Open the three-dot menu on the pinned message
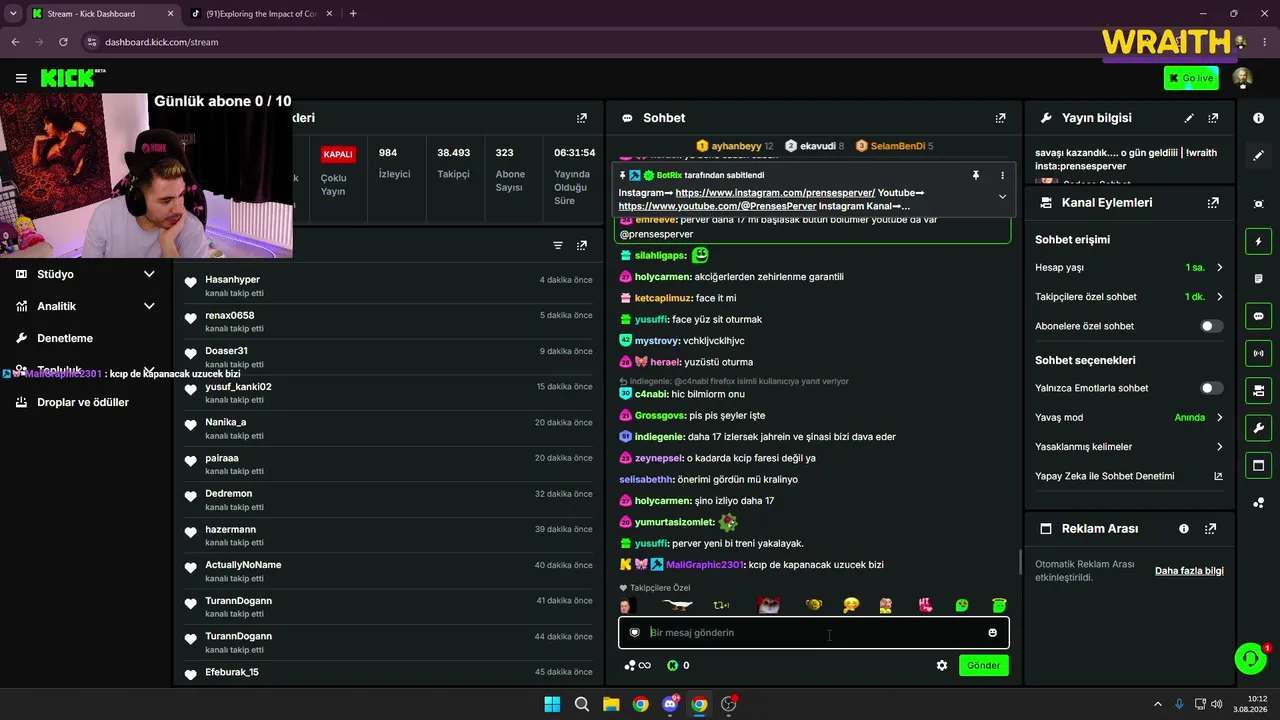Image resolution: width=1280 pixels, height=720 pixels. [x=1002, y=175]
